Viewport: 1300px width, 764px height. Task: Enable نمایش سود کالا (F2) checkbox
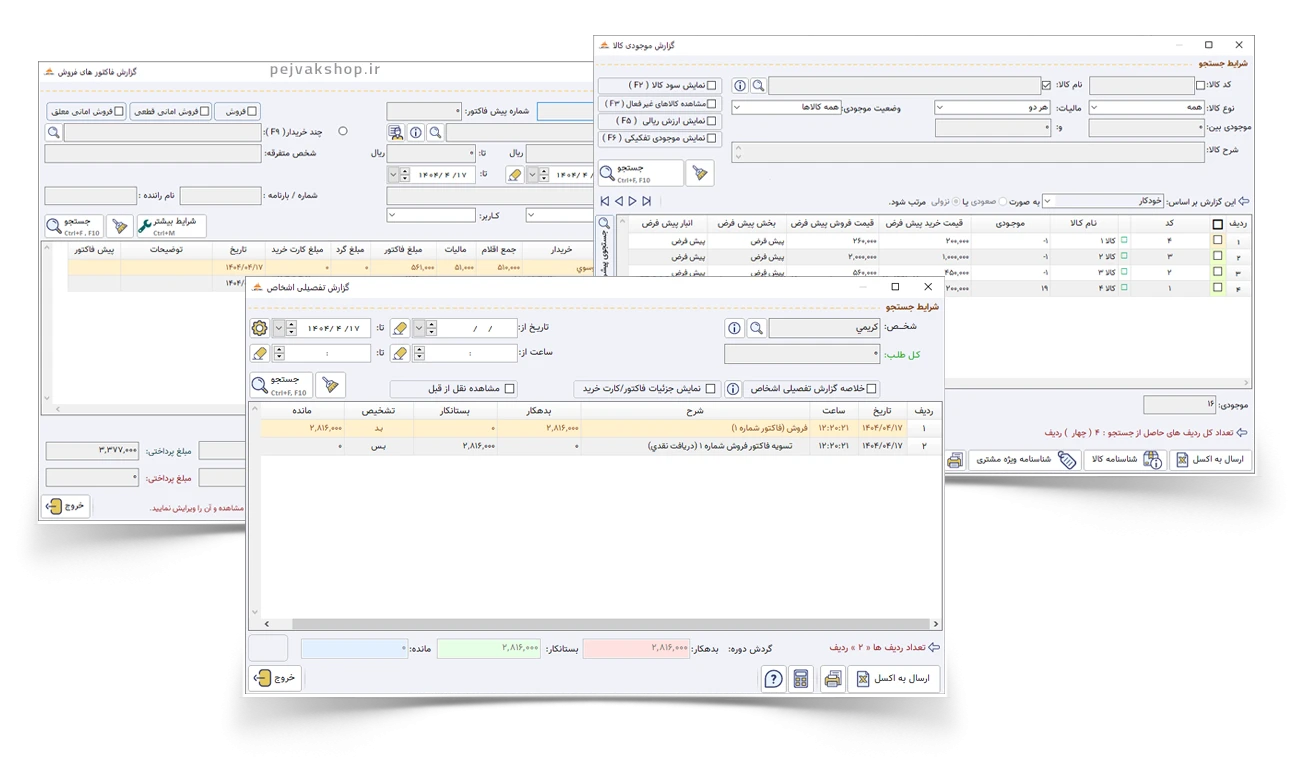coord(712,86)
